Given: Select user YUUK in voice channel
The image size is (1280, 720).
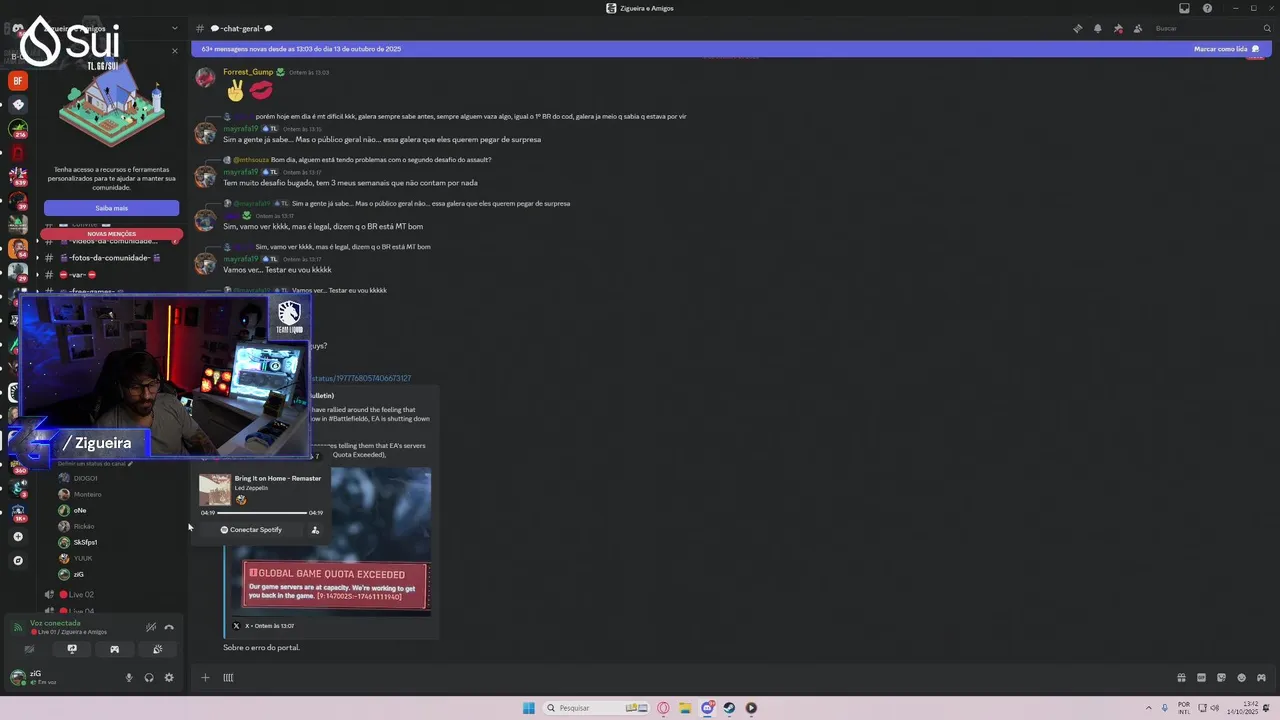Looking at the screenshot, I should 82,558.
